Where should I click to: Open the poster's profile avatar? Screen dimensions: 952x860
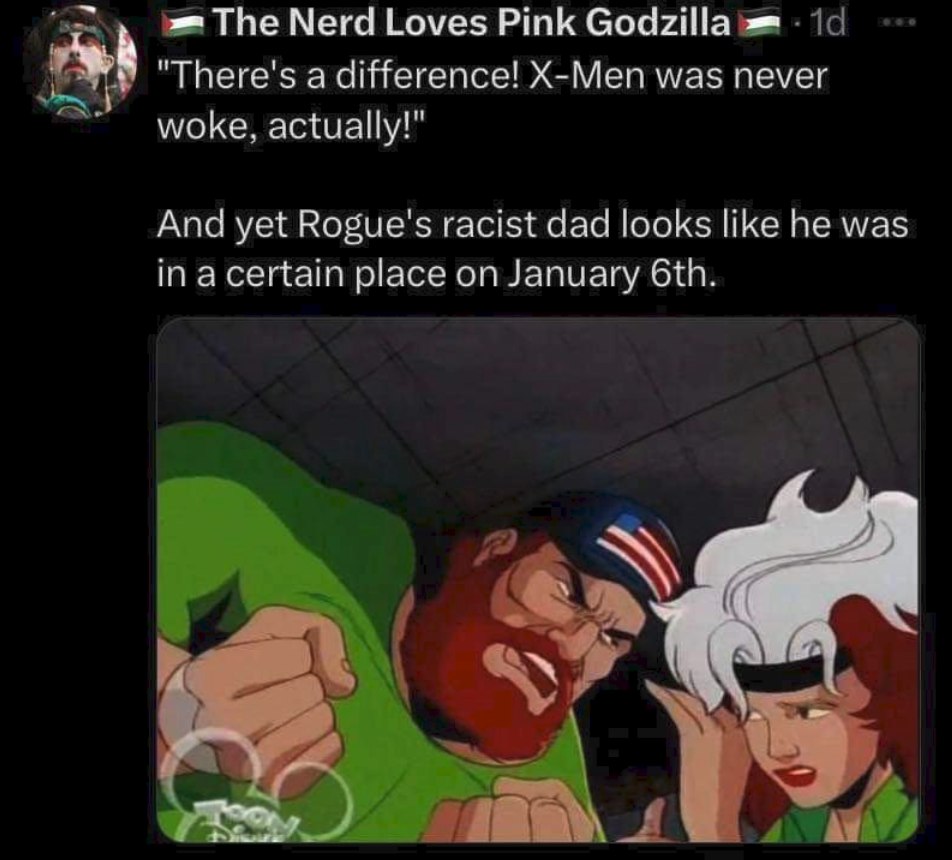tap(79, 63)
